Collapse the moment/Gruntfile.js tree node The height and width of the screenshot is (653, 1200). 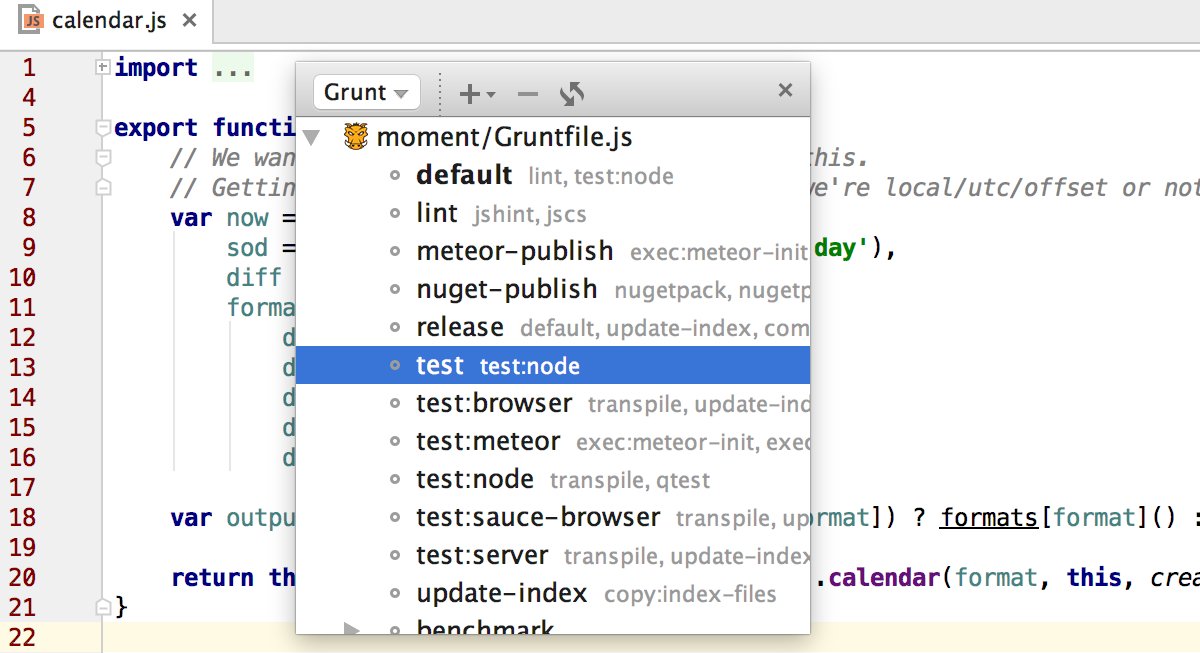click(x=311, y=137)
